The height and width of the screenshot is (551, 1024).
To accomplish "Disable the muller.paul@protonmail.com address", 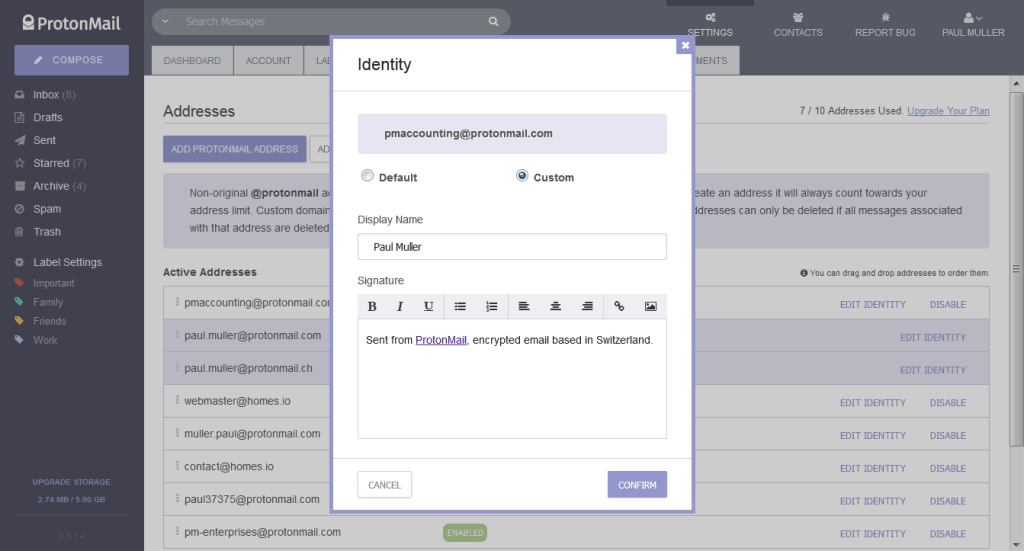I will (x=948, y=435).
